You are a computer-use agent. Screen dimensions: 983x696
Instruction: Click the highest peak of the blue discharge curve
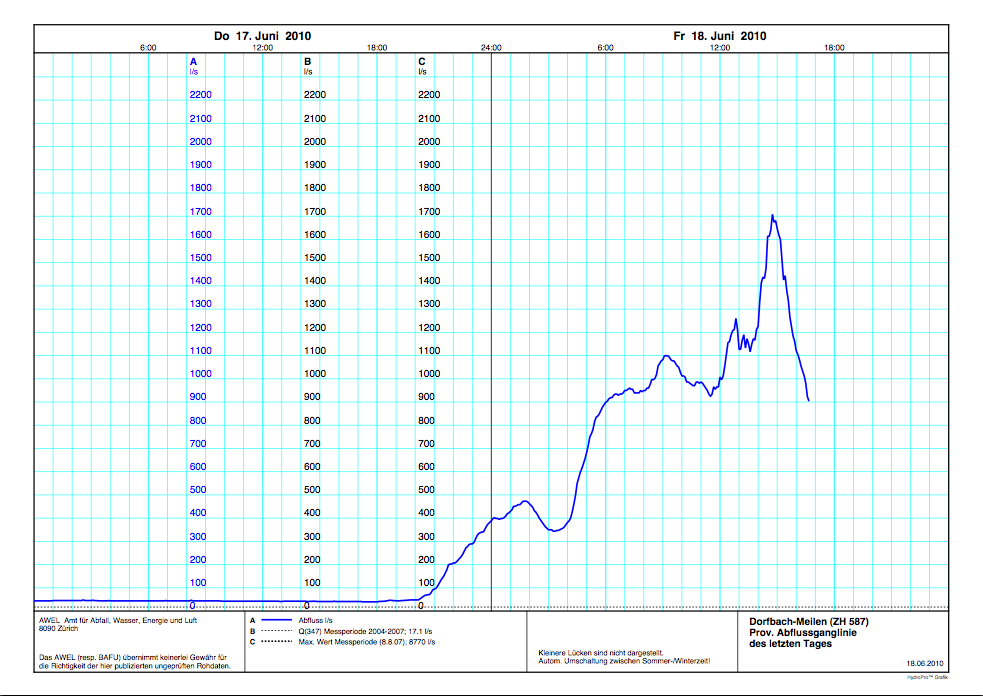[772, 215]
